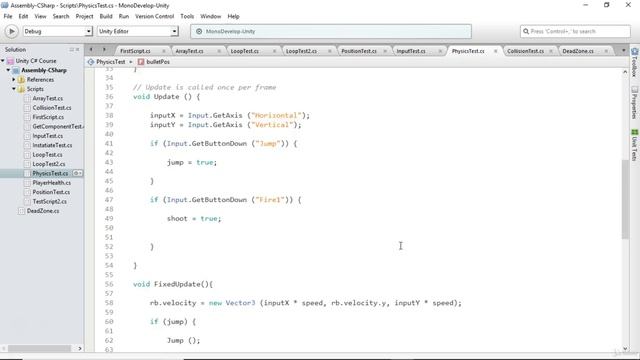Open the Search menu
This screenshot has width=640, height=360.
61,16
